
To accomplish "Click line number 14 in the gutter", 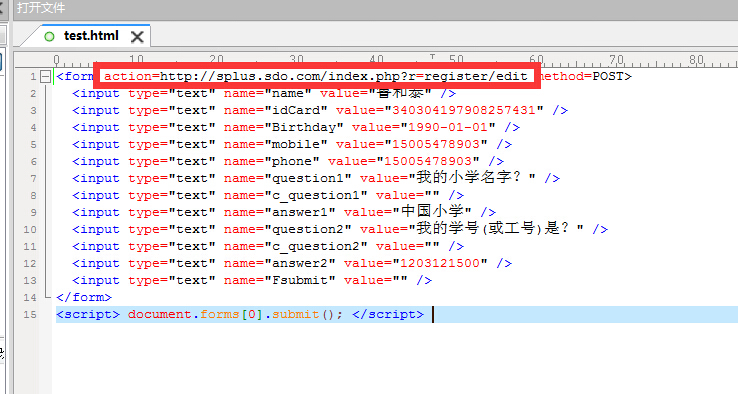I will coord(30,297).
